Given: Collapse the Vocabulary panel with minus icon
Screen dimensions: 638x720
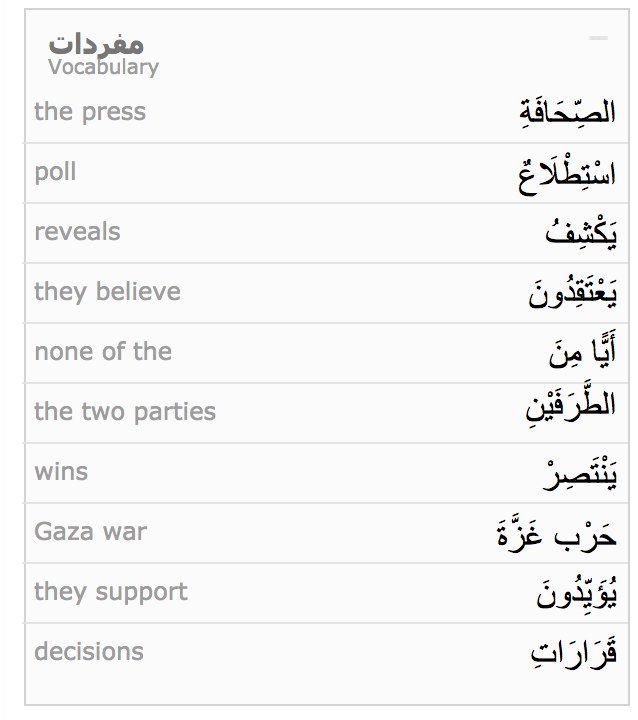Looking at the screenshot, I should 599,39.
